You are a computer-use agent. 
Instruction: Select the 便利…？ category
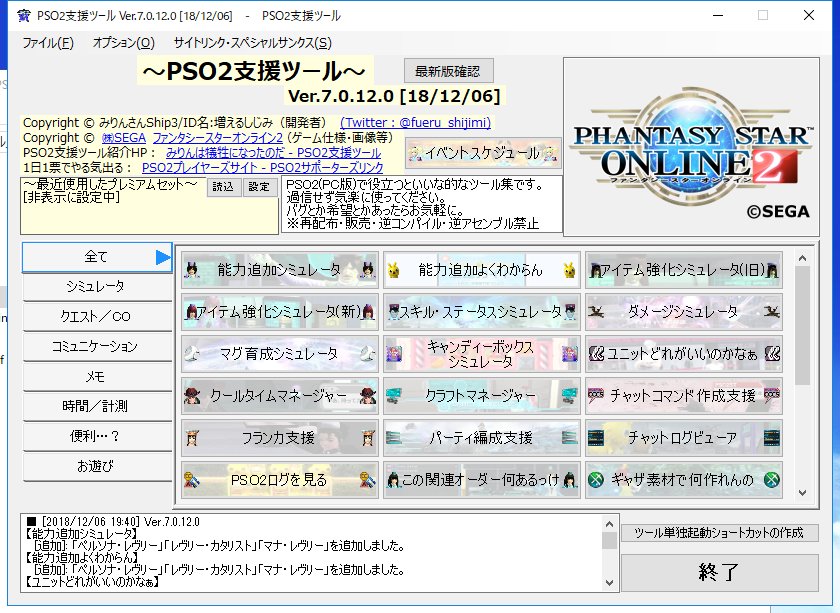click(97, 436)
